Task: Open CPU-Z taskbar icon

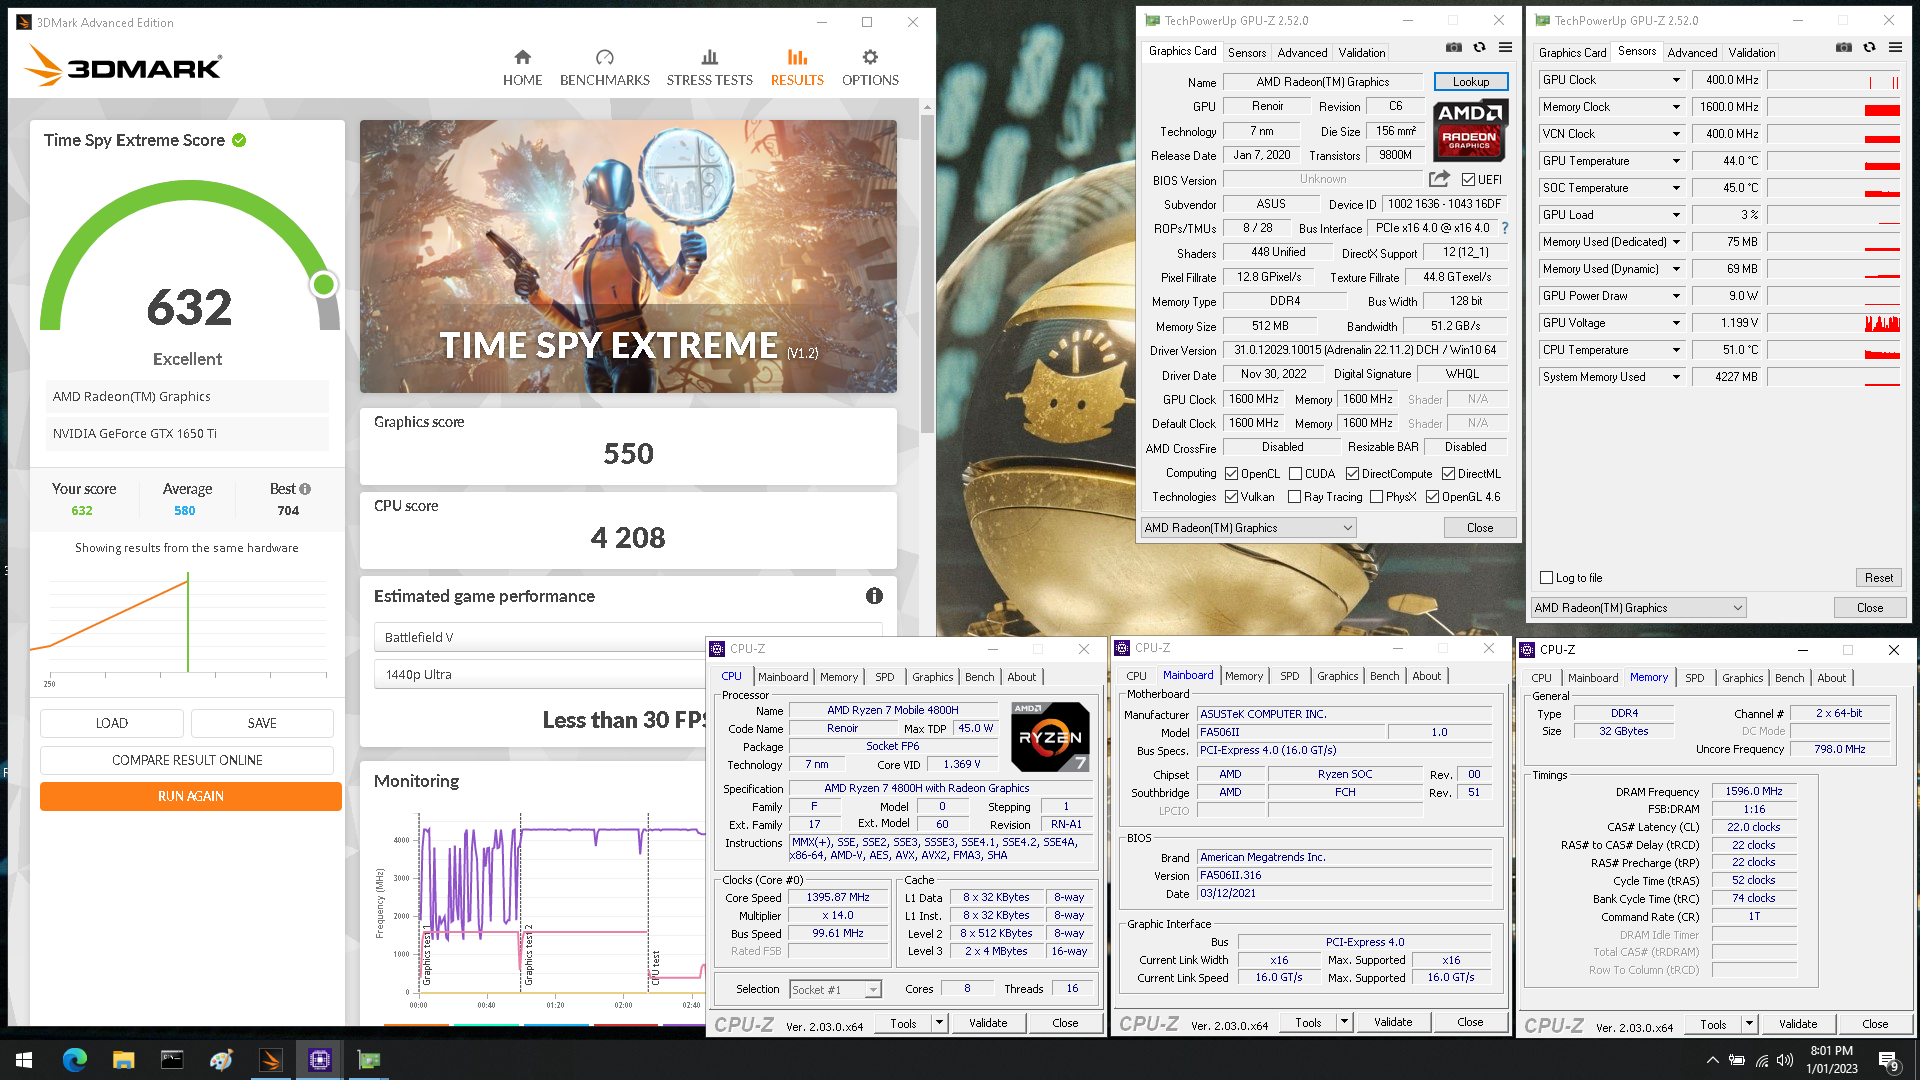Action: 319,1060
